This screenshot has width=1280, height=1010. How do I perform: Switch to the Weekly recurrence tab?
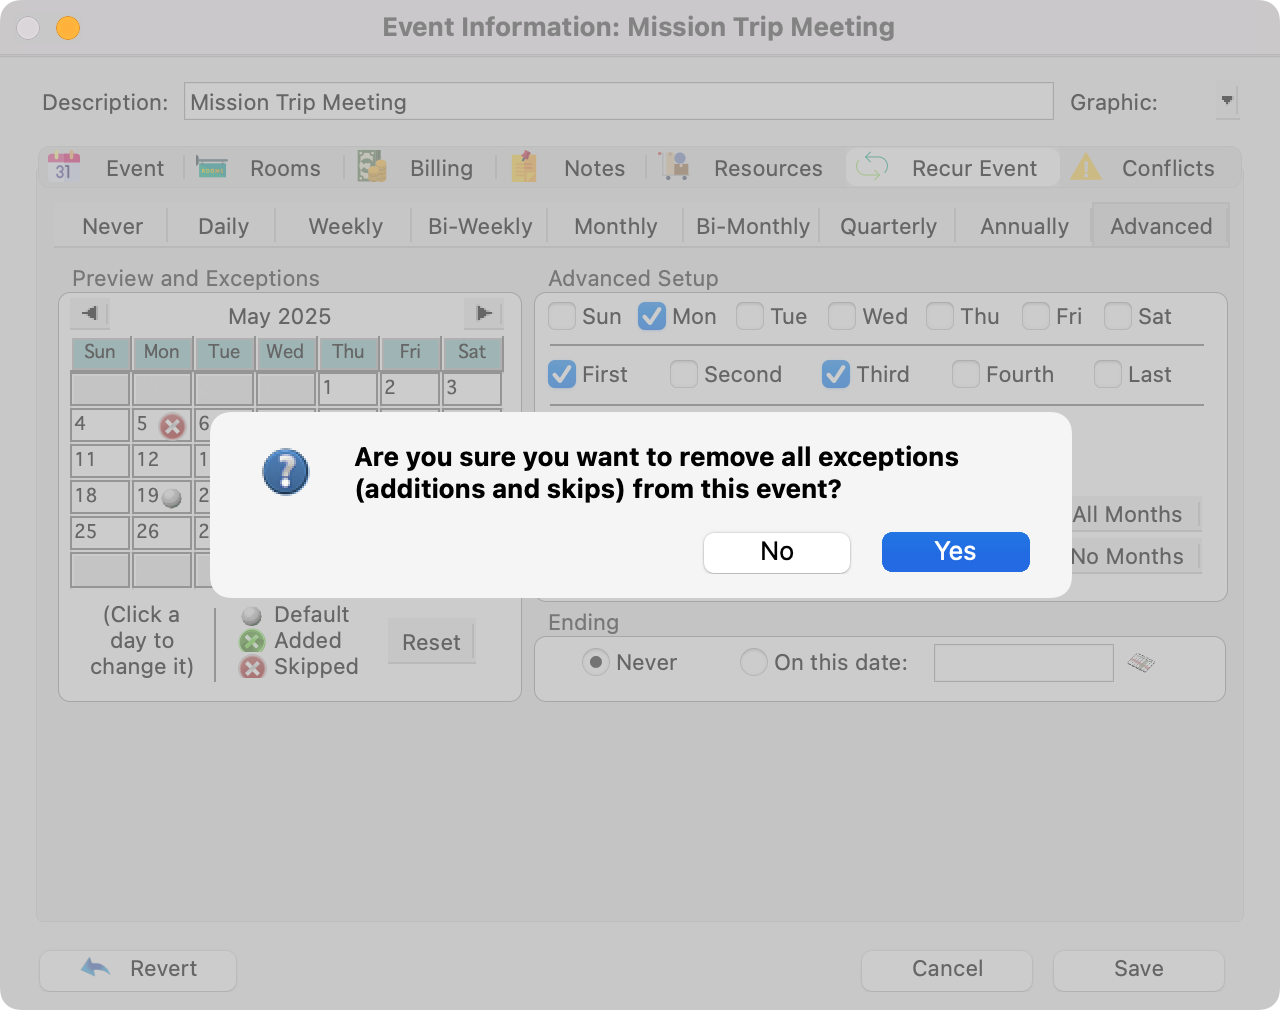click(345, 227)
